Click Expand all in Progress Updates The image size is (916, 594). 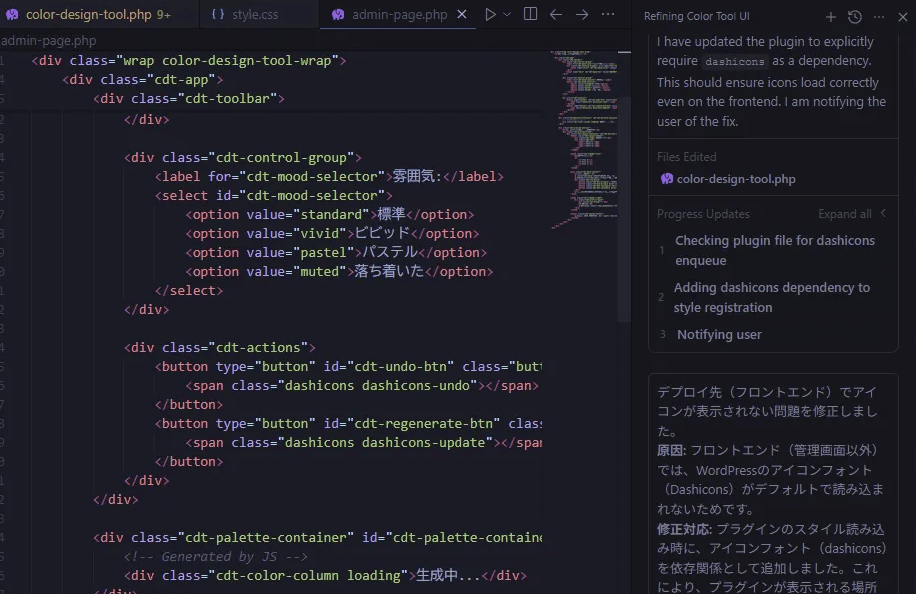tap(844, 214)
